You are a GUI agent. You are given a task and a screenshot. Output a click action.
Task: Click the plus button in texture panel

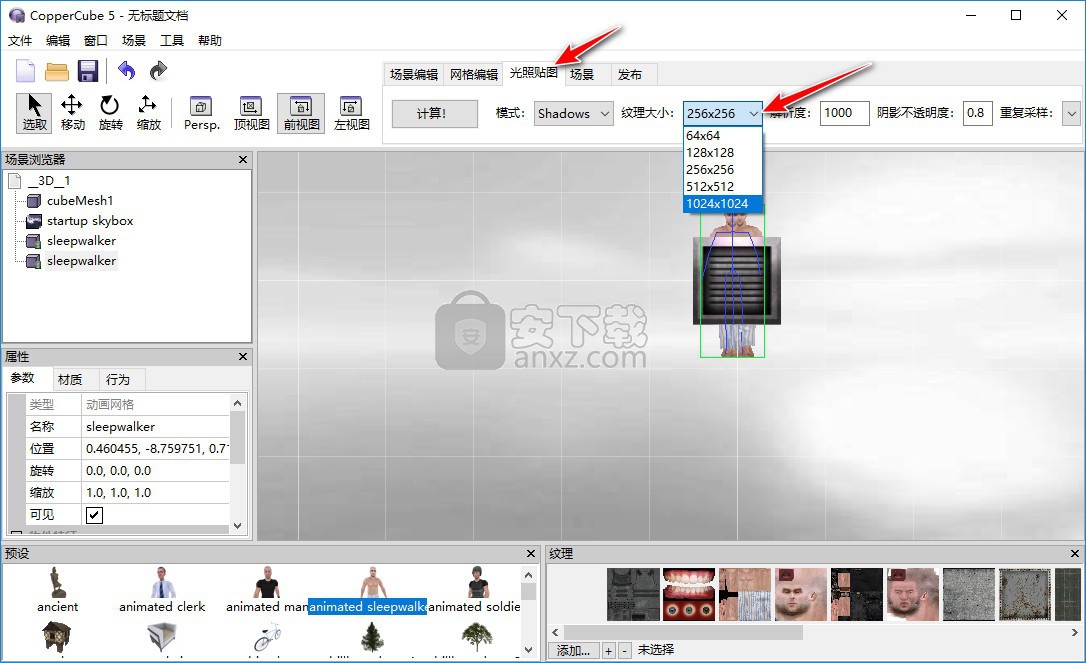608,651
